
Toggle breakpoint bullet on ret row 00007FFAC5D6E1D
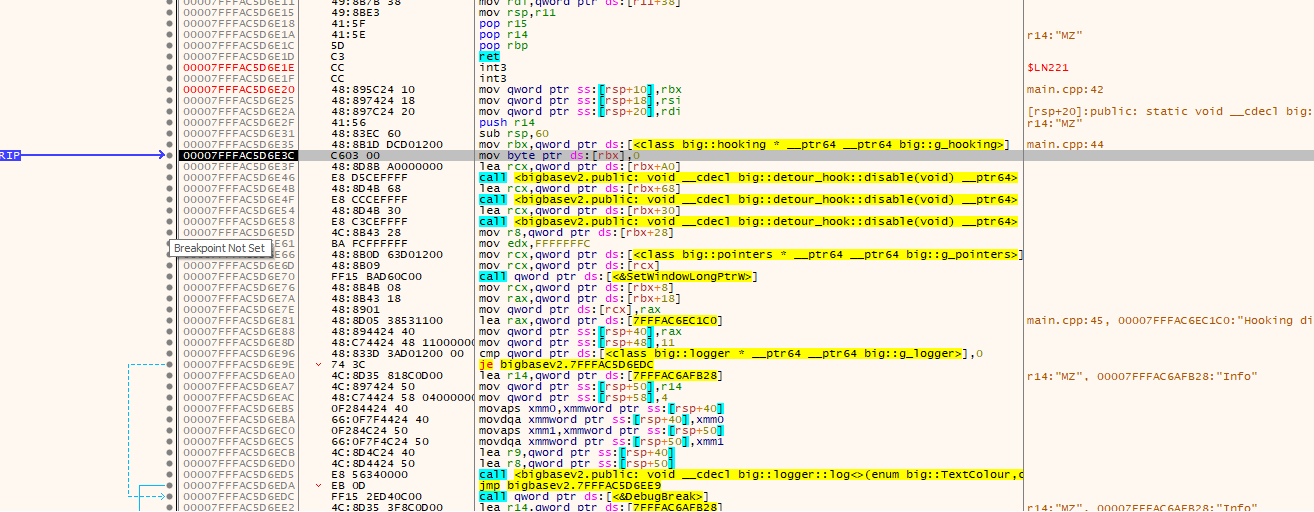coord(170,57)
